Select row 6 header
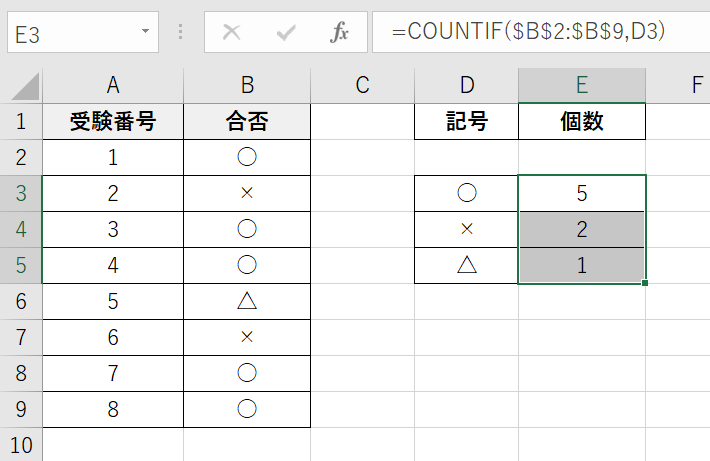The width and height of the screenshot is (710, 461). [x=22, y=301]
